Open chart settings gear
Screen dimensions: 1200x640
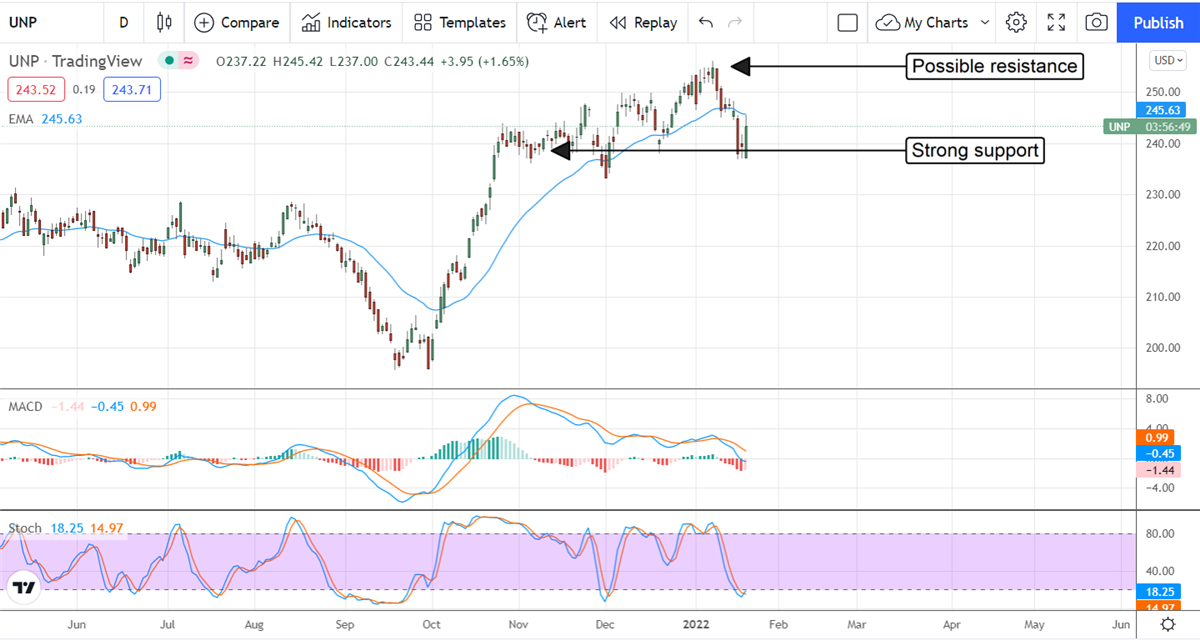tap(1016, 22)
